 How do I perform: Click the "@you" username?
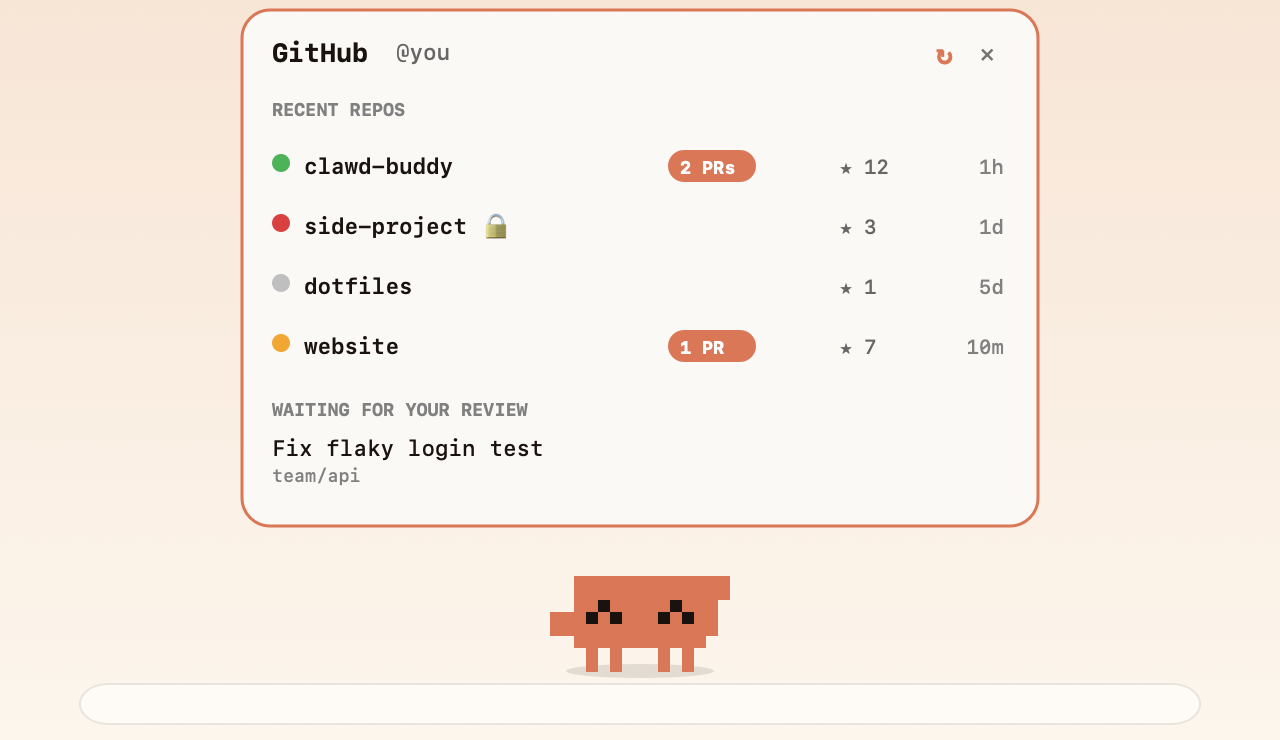pyautogui.click(x=423, y=53)
